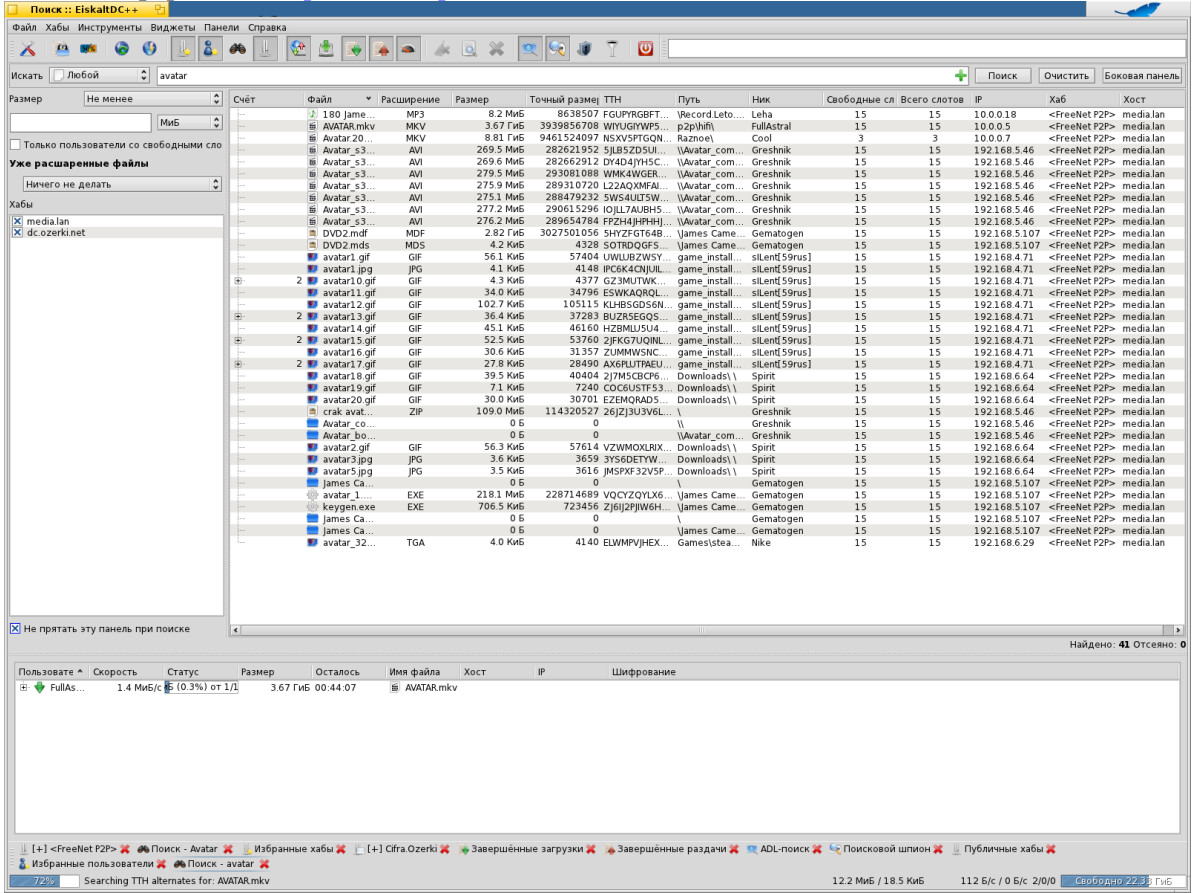Toggle 'Только пользователи со свободными' checkbox
Image resolution: width=1196 pixels, height=893 pixels.
(15, 145)
